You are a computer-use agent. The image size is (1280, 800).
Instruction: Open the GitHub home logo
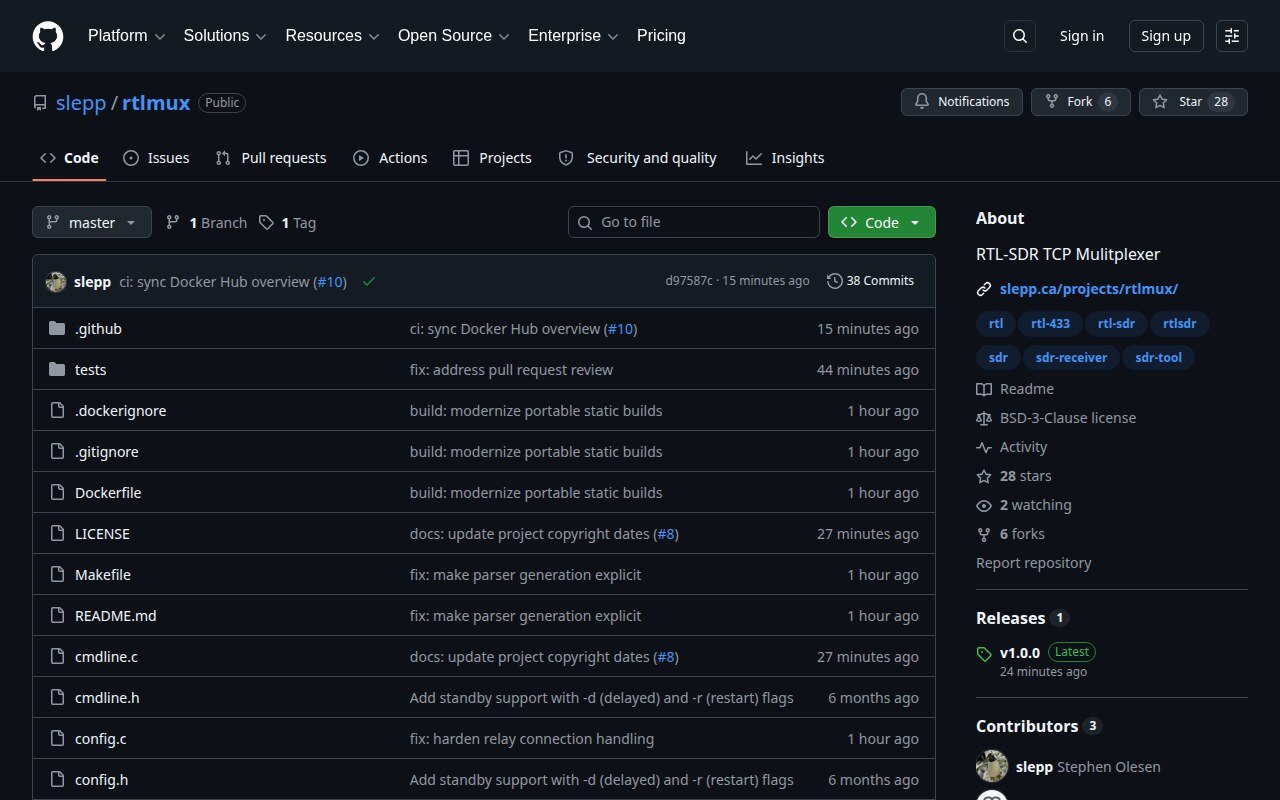[x=48, y=36]
